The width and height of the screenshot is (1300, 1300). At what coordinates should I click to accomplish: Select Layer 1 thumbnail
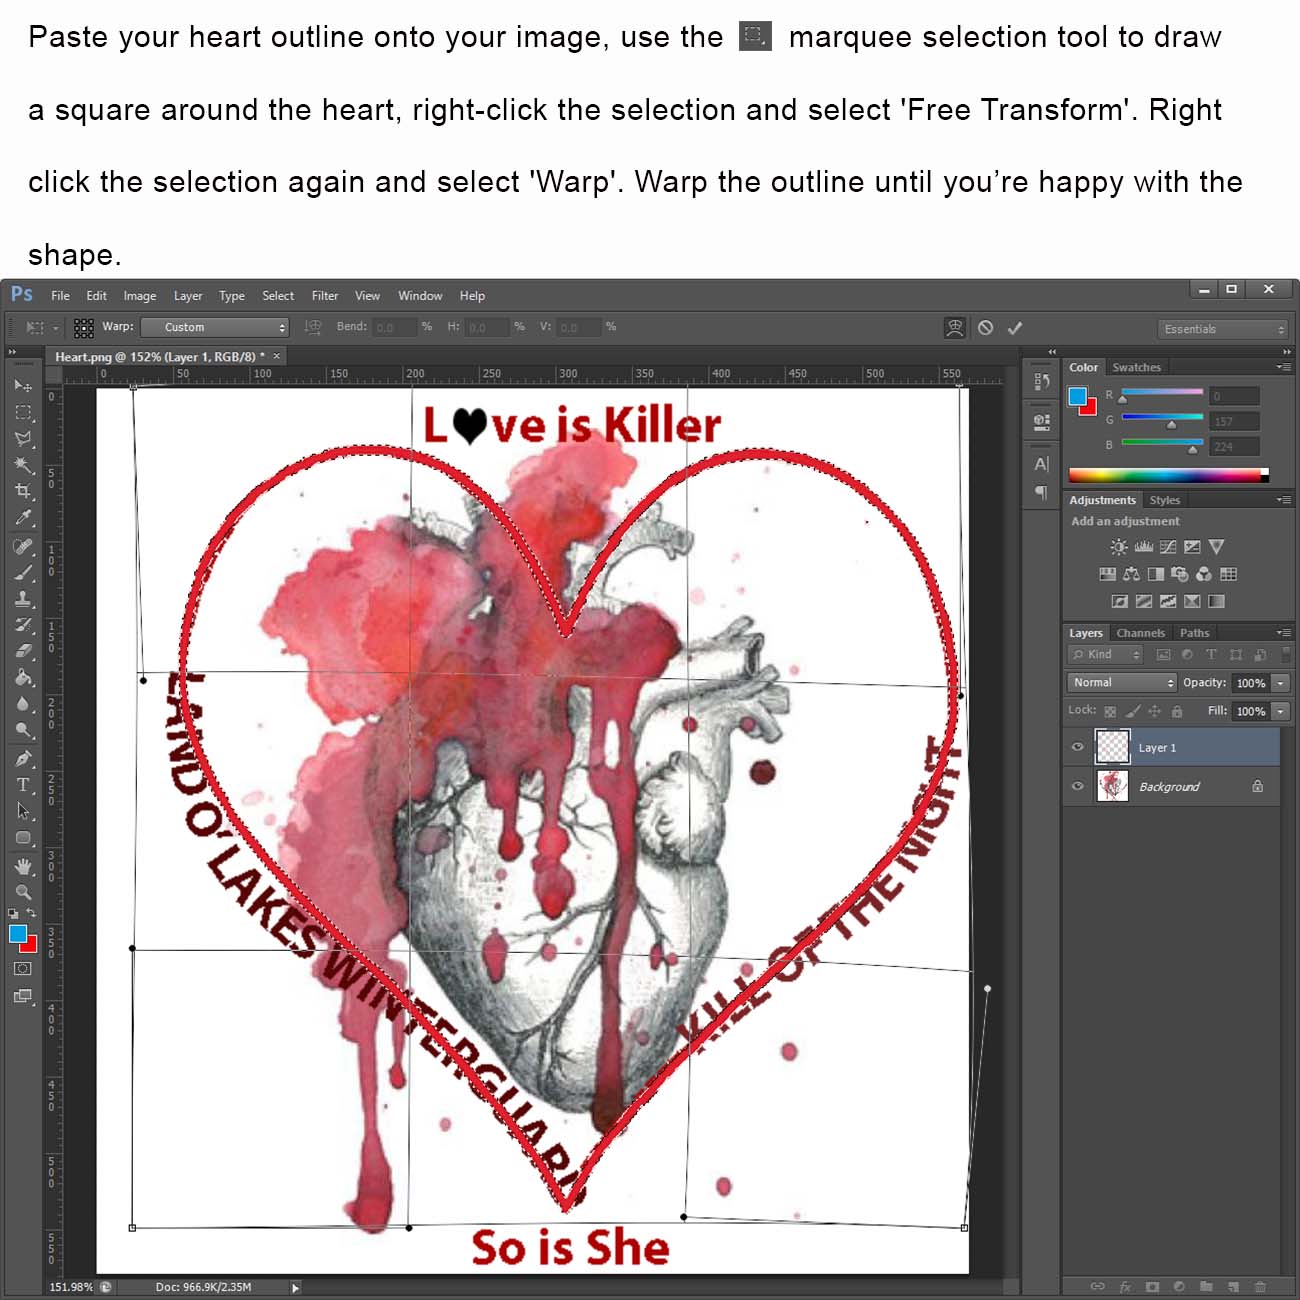pos(1112,747)
